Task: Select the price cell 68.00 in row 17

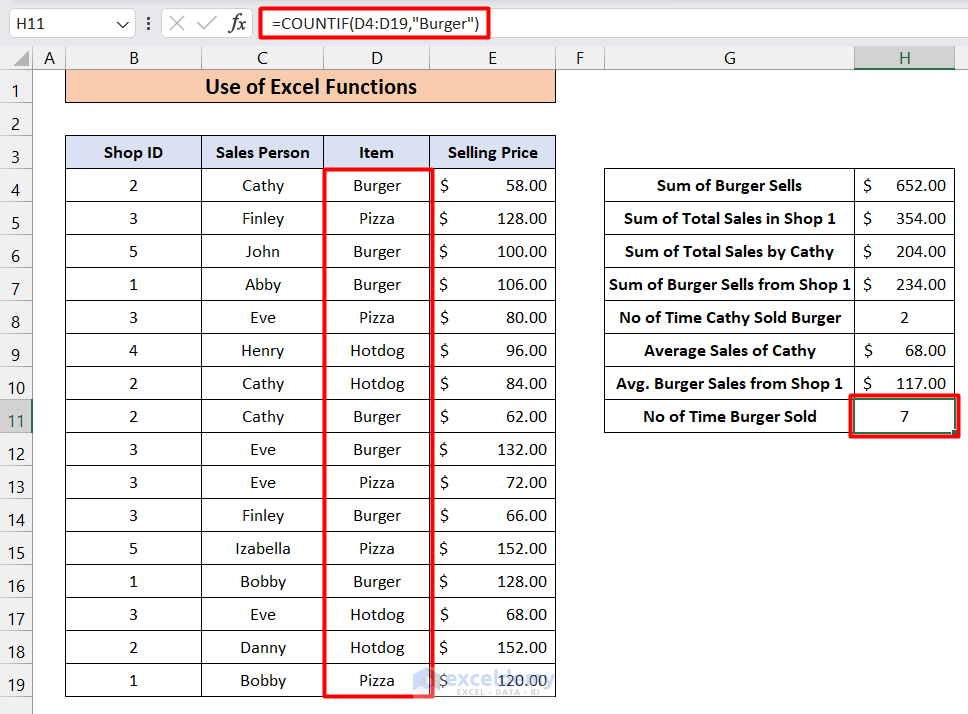Action: (x=494, y=615)
